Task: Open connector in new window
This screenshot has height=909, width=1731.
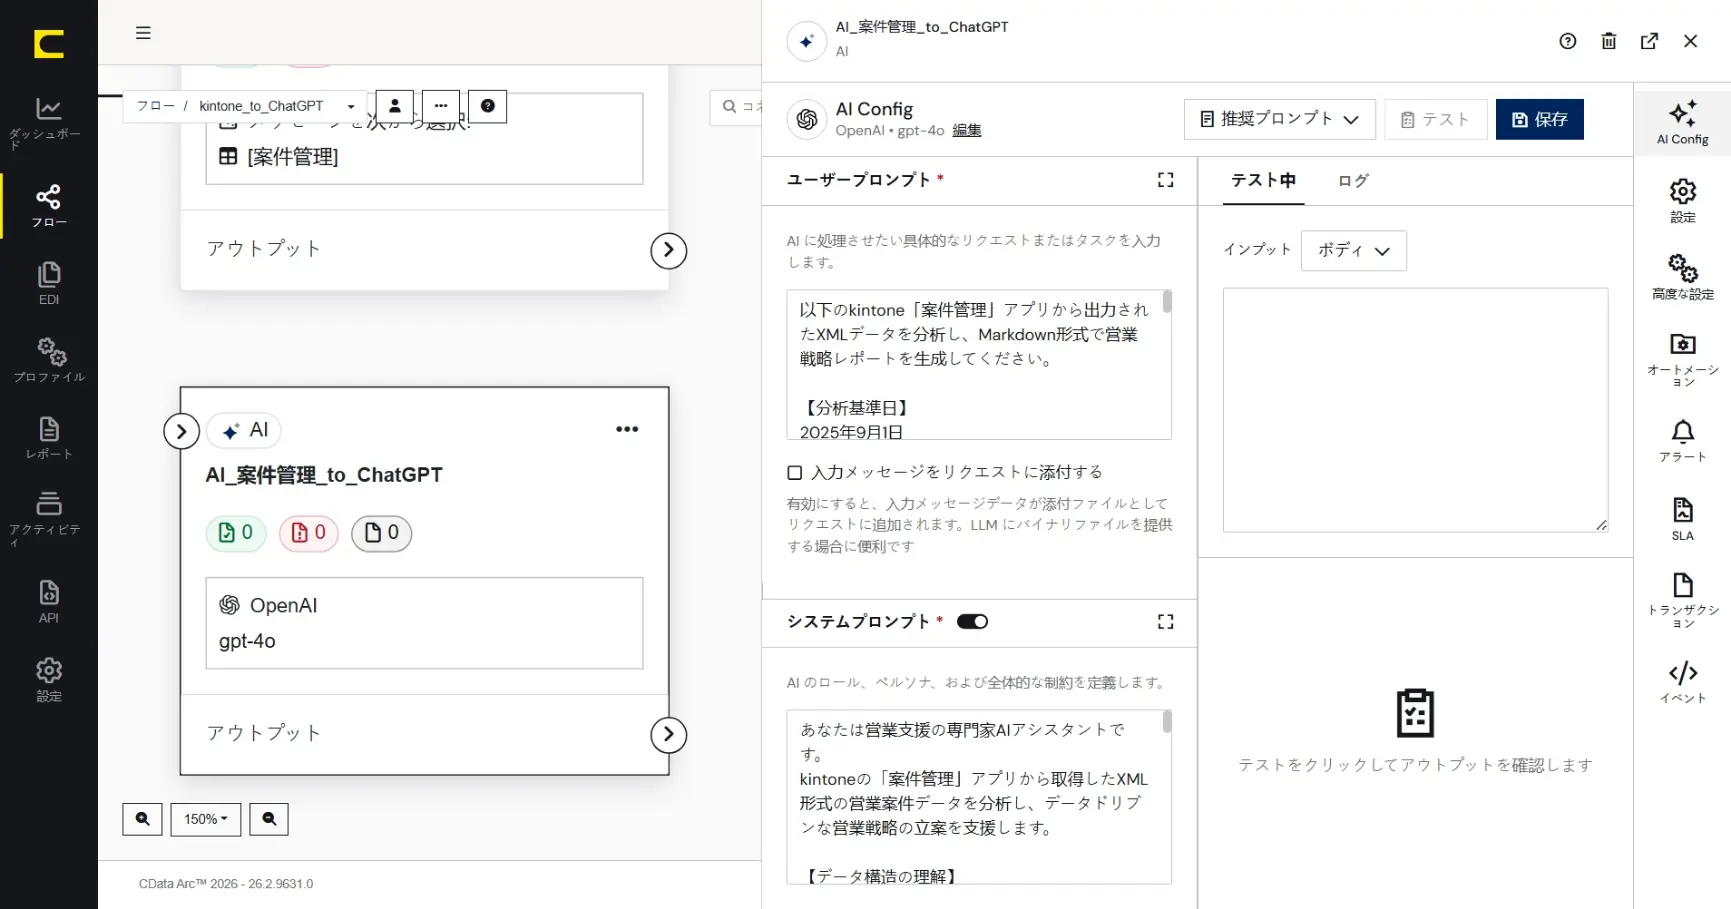Action: [x=1650, y=41]
